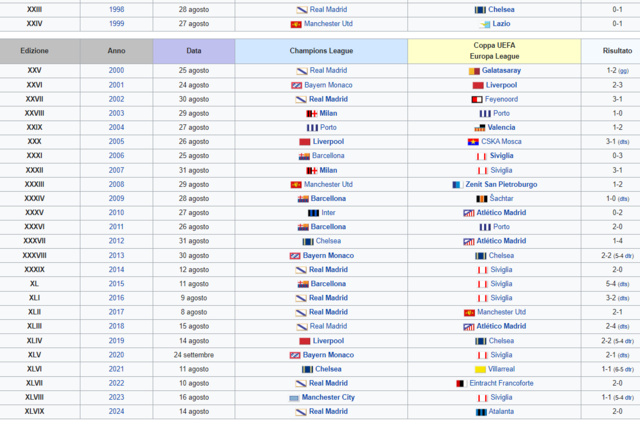Click the (gg) link beside the 1-2 result
This screenshot has width=640, height=429.
623,71
